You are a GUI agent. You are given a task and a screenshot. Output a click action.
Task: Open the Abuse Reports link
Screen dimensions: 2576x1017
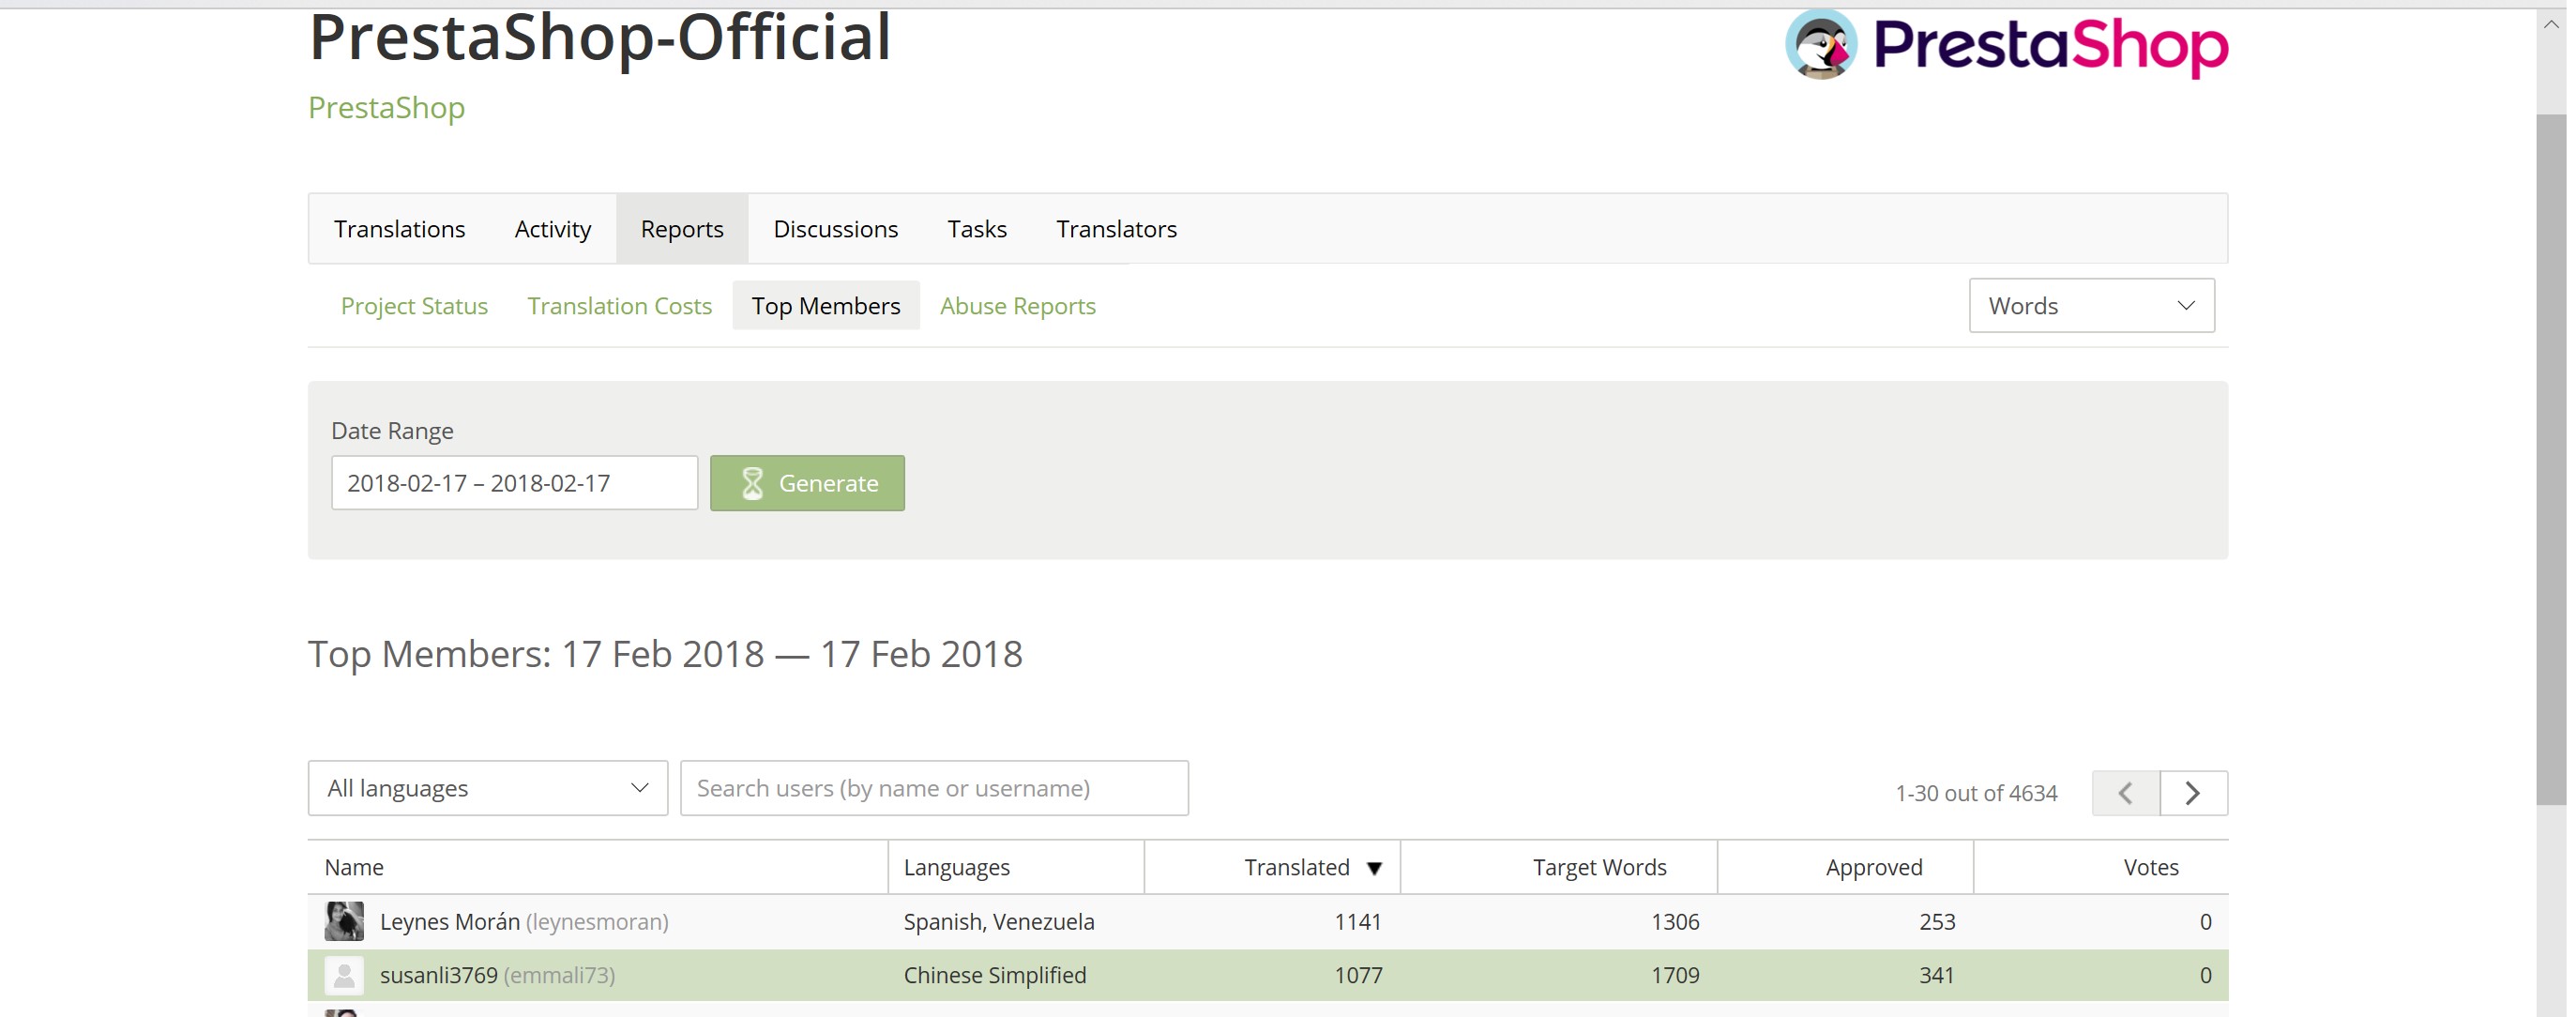click(1017, 306)
